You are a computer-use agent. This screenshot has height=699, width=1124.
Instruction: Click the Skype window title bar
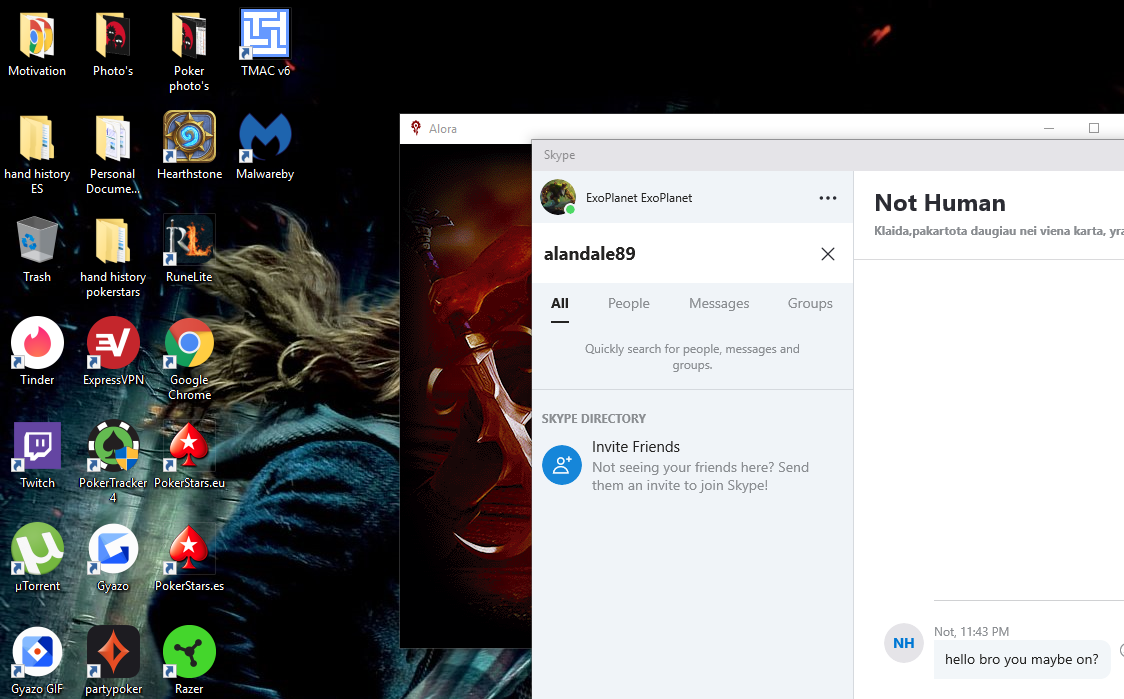click(x=828, y=155)
